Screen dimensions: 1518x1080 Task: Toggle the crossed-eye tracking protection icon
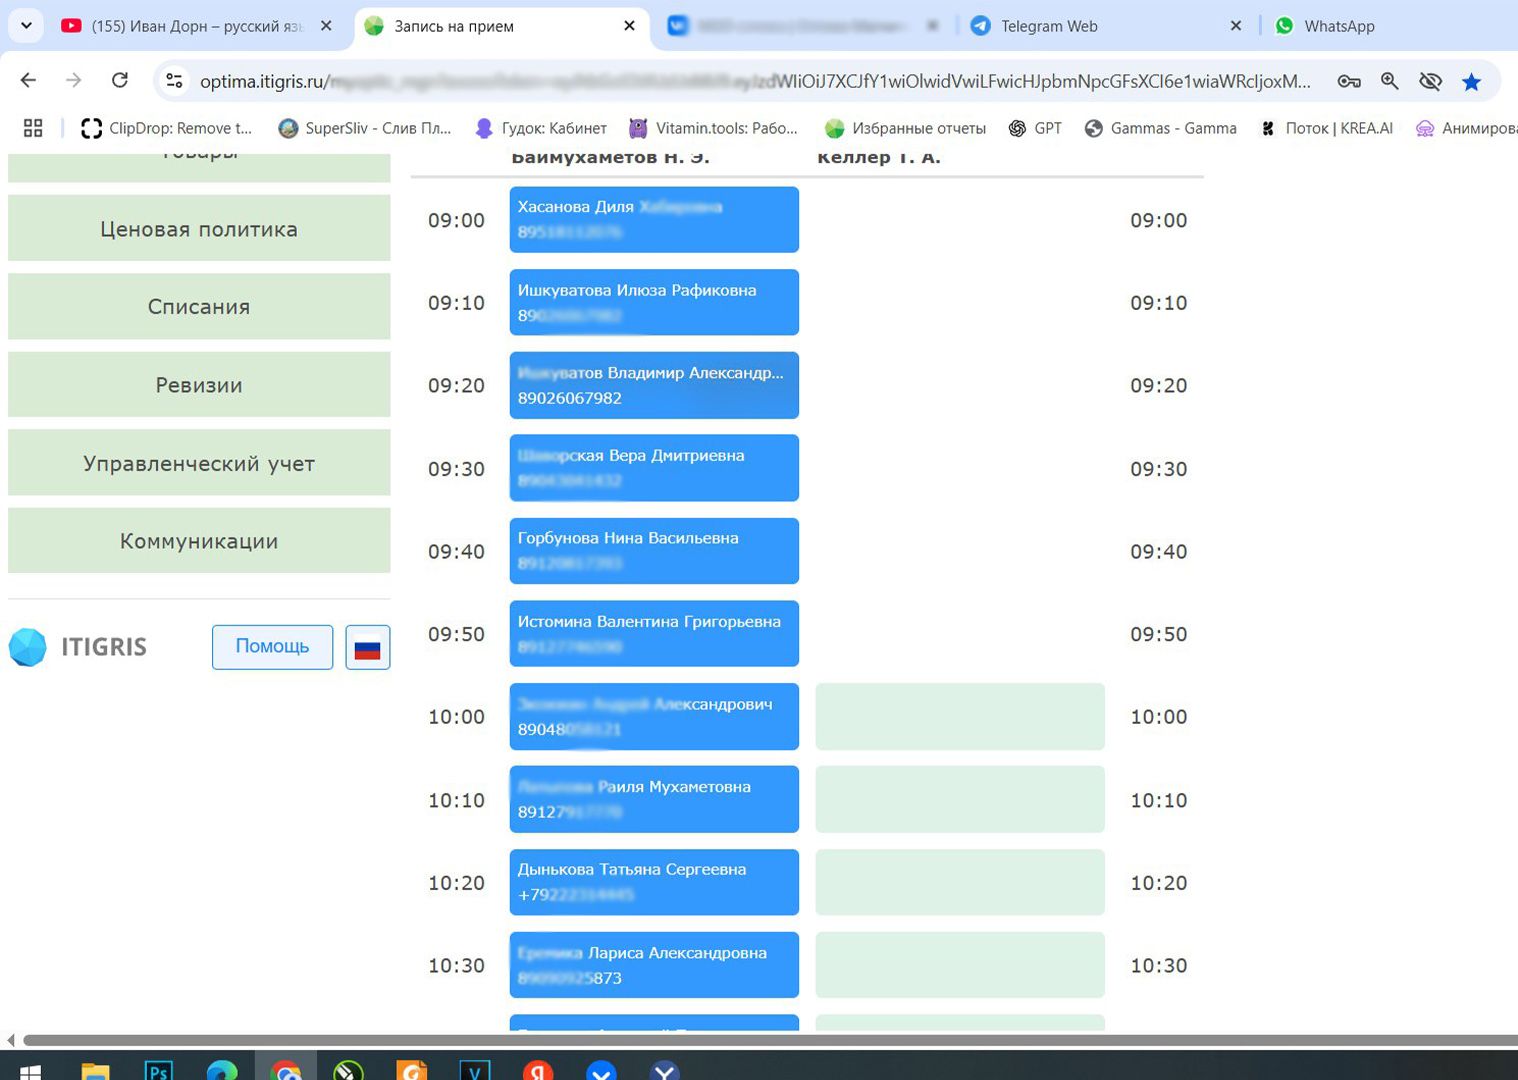(x=1430, y=82)
